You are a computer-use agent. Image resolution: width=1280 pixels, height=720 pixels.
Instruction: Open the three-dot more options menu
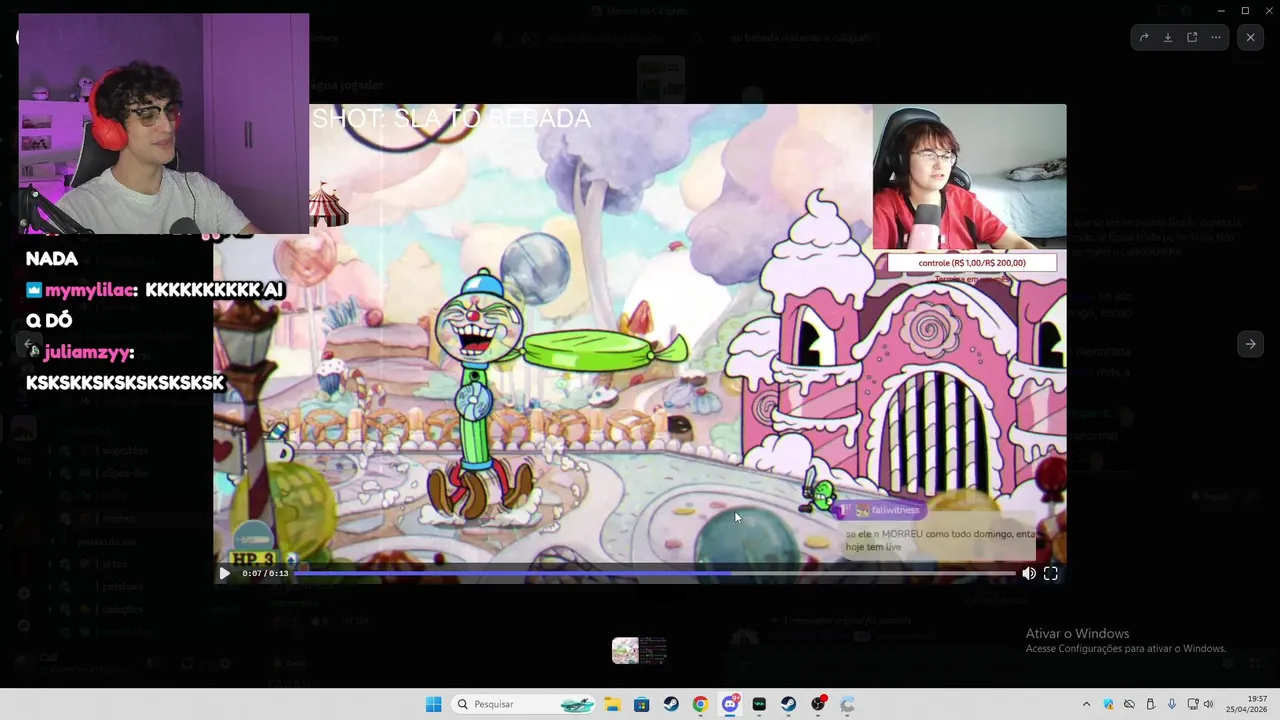[x=1216, y=37]
